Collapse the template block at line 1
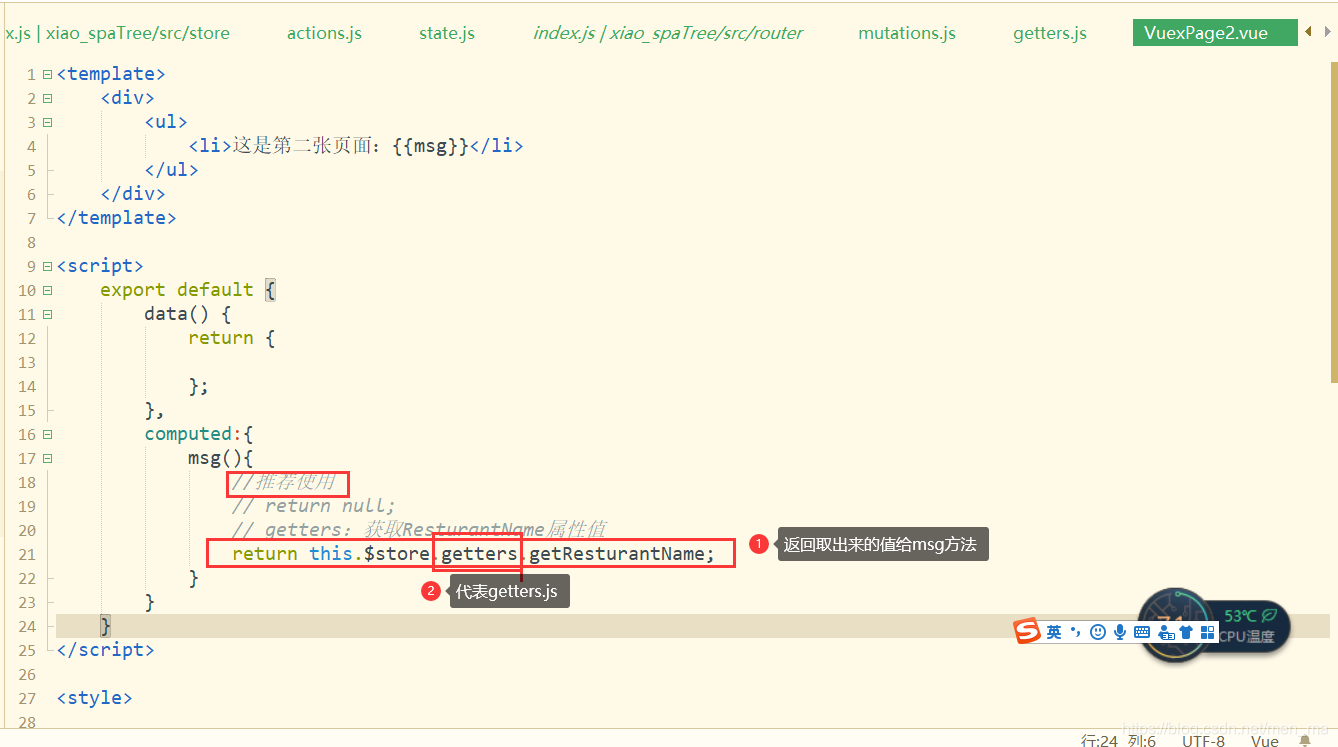Image resolution: width=1338 pixels, height=747 pixels. pyautogui.click(x=47, y=74)
